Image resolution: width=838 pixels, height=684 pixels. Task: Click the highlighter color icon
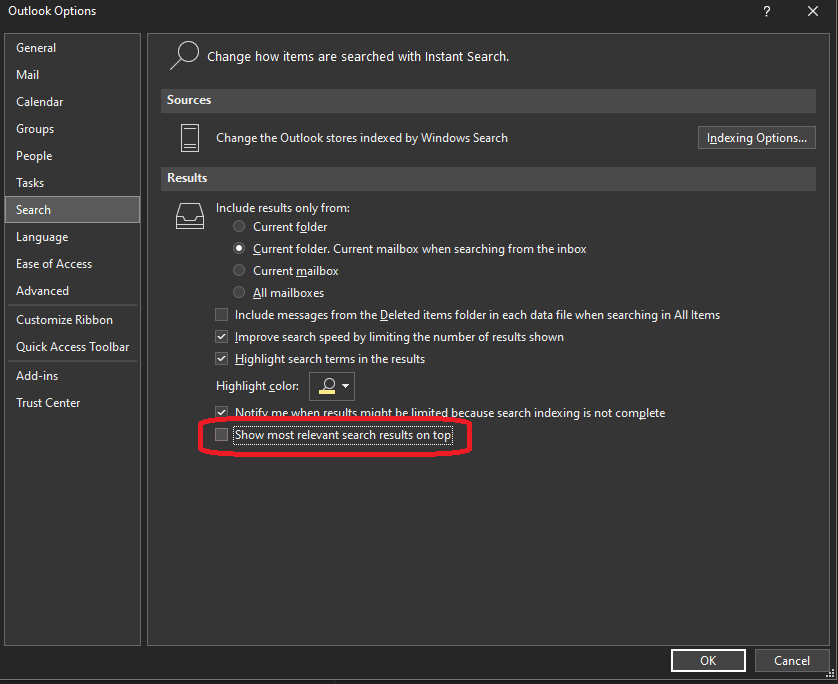click(x=327, y=386)
